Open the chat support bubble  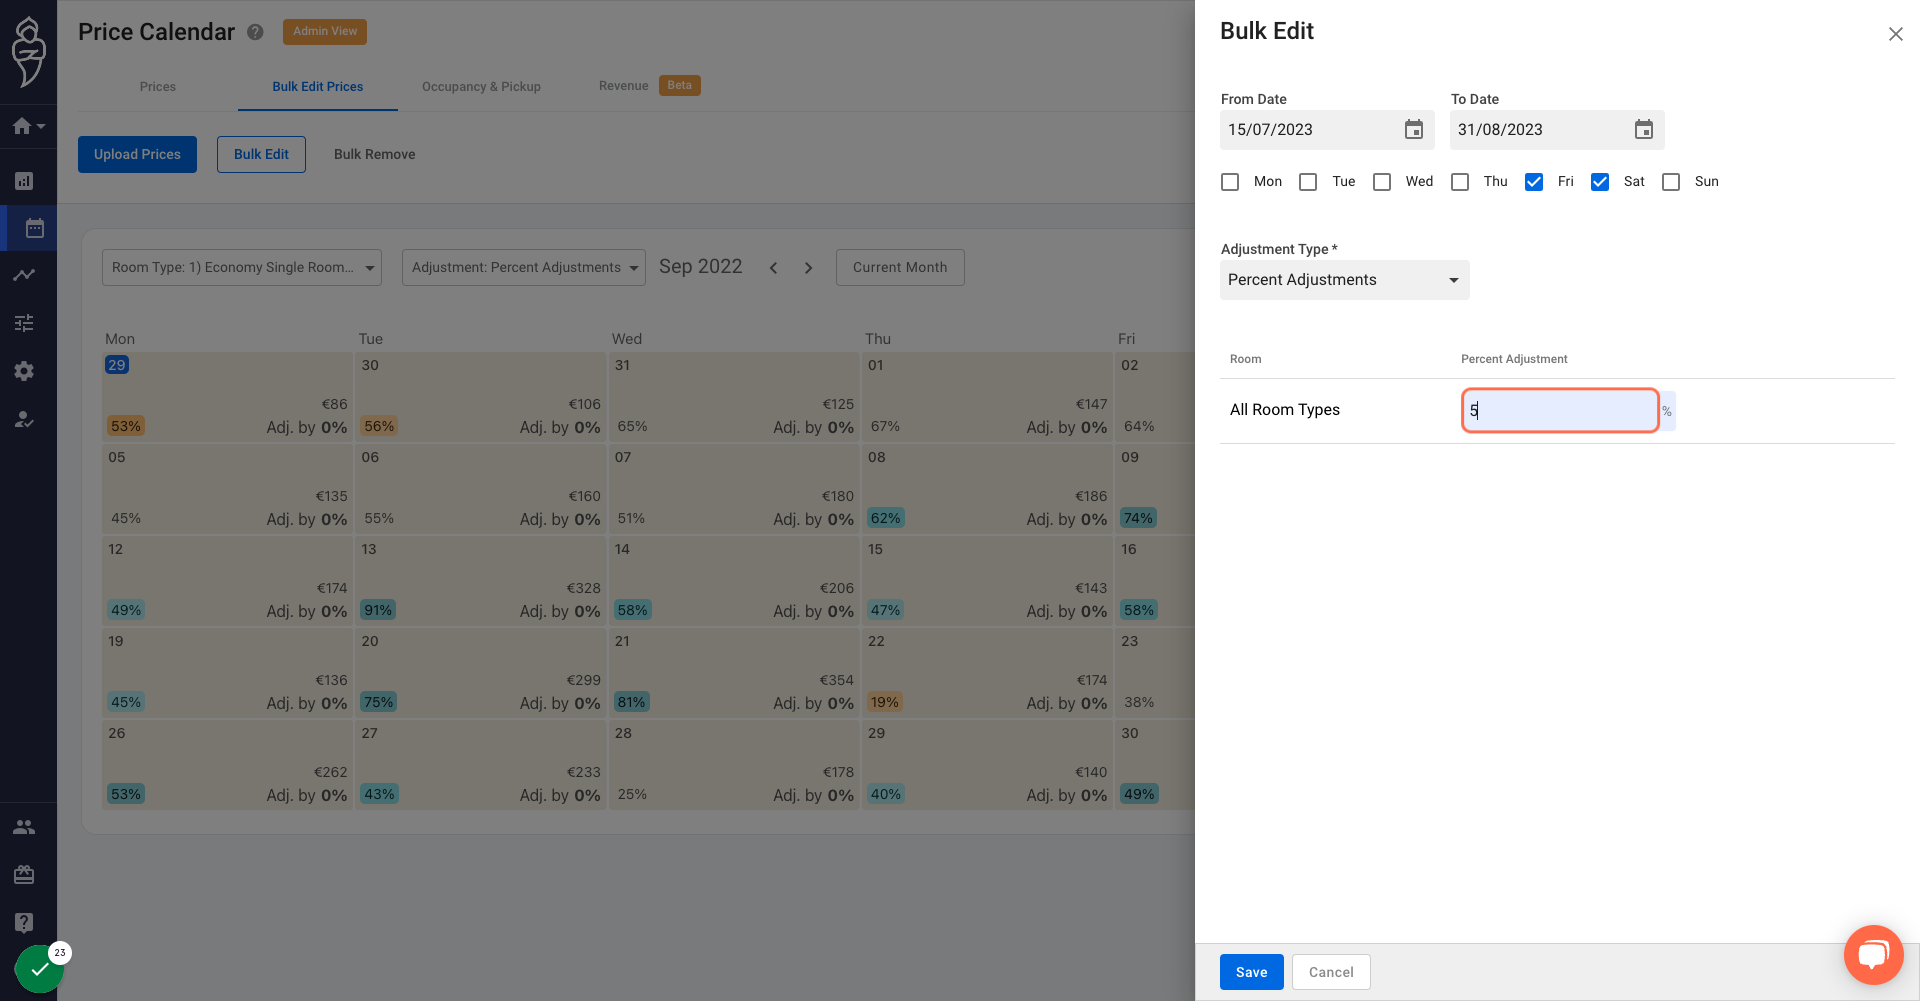(x=1873, y=955)
